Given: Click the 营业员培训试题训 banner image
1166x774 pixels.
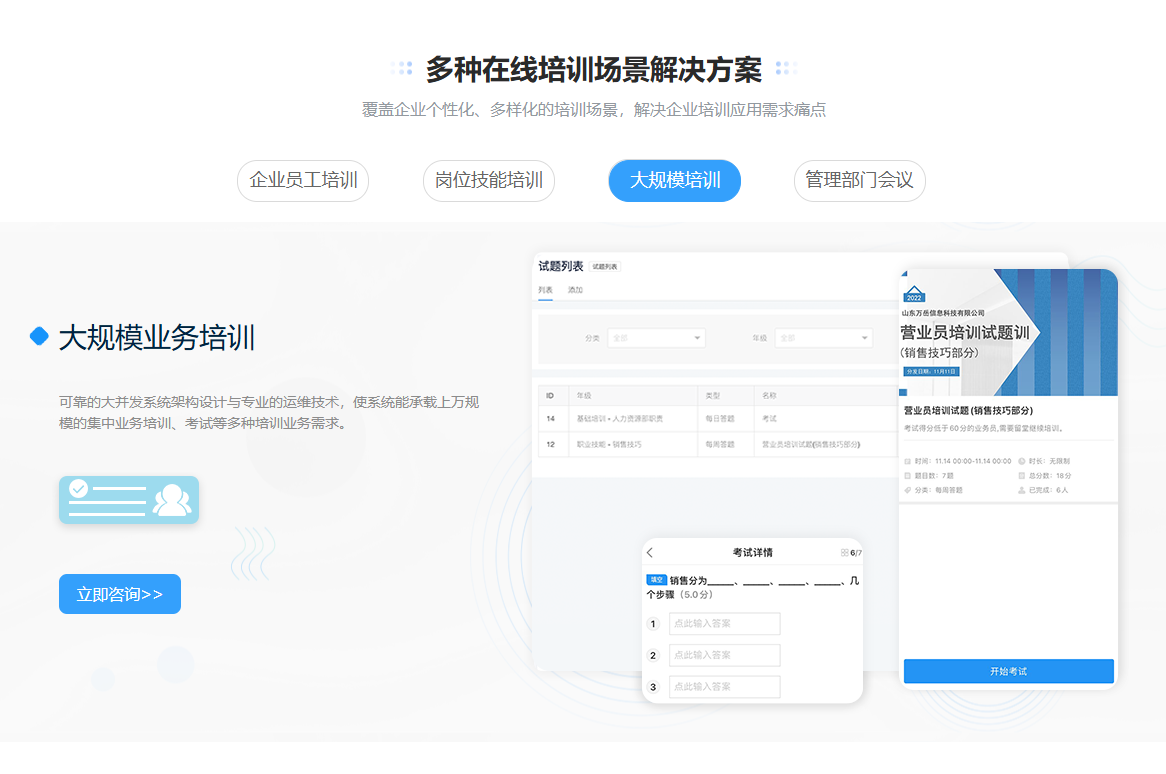Looking at the screenshot, I should (x=1008, y=332).
